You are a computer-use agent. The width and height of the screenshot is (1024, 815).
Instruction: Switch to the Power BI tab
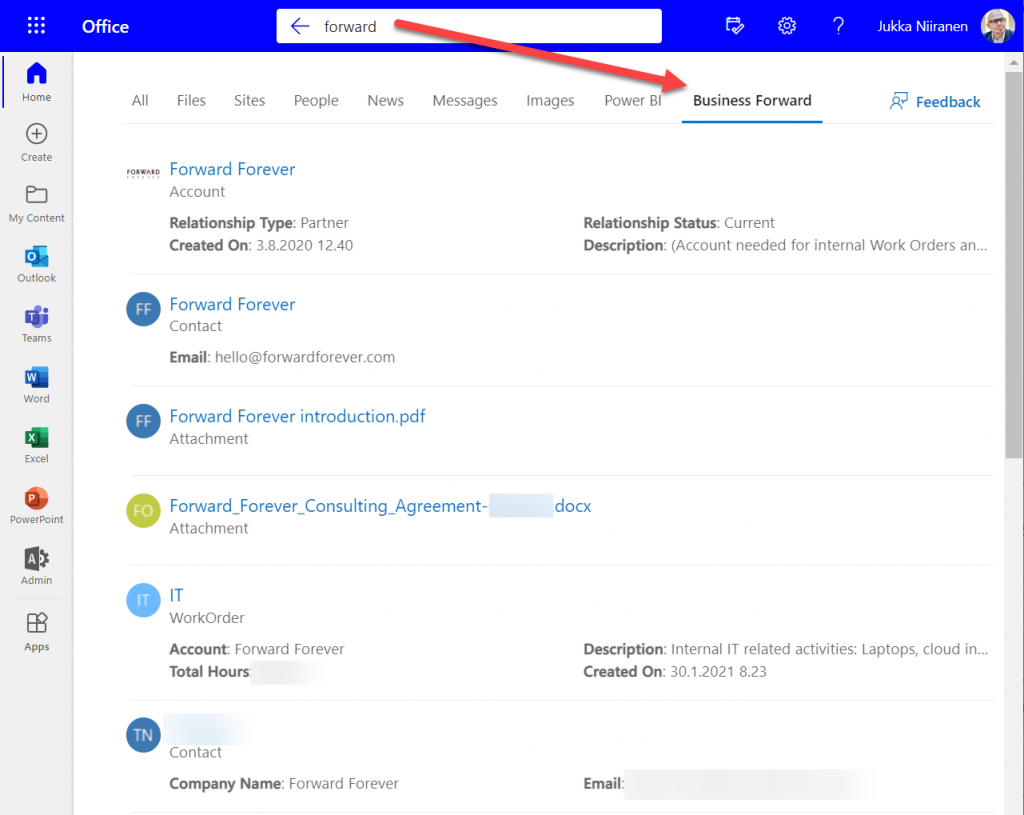tap(632, 101)
